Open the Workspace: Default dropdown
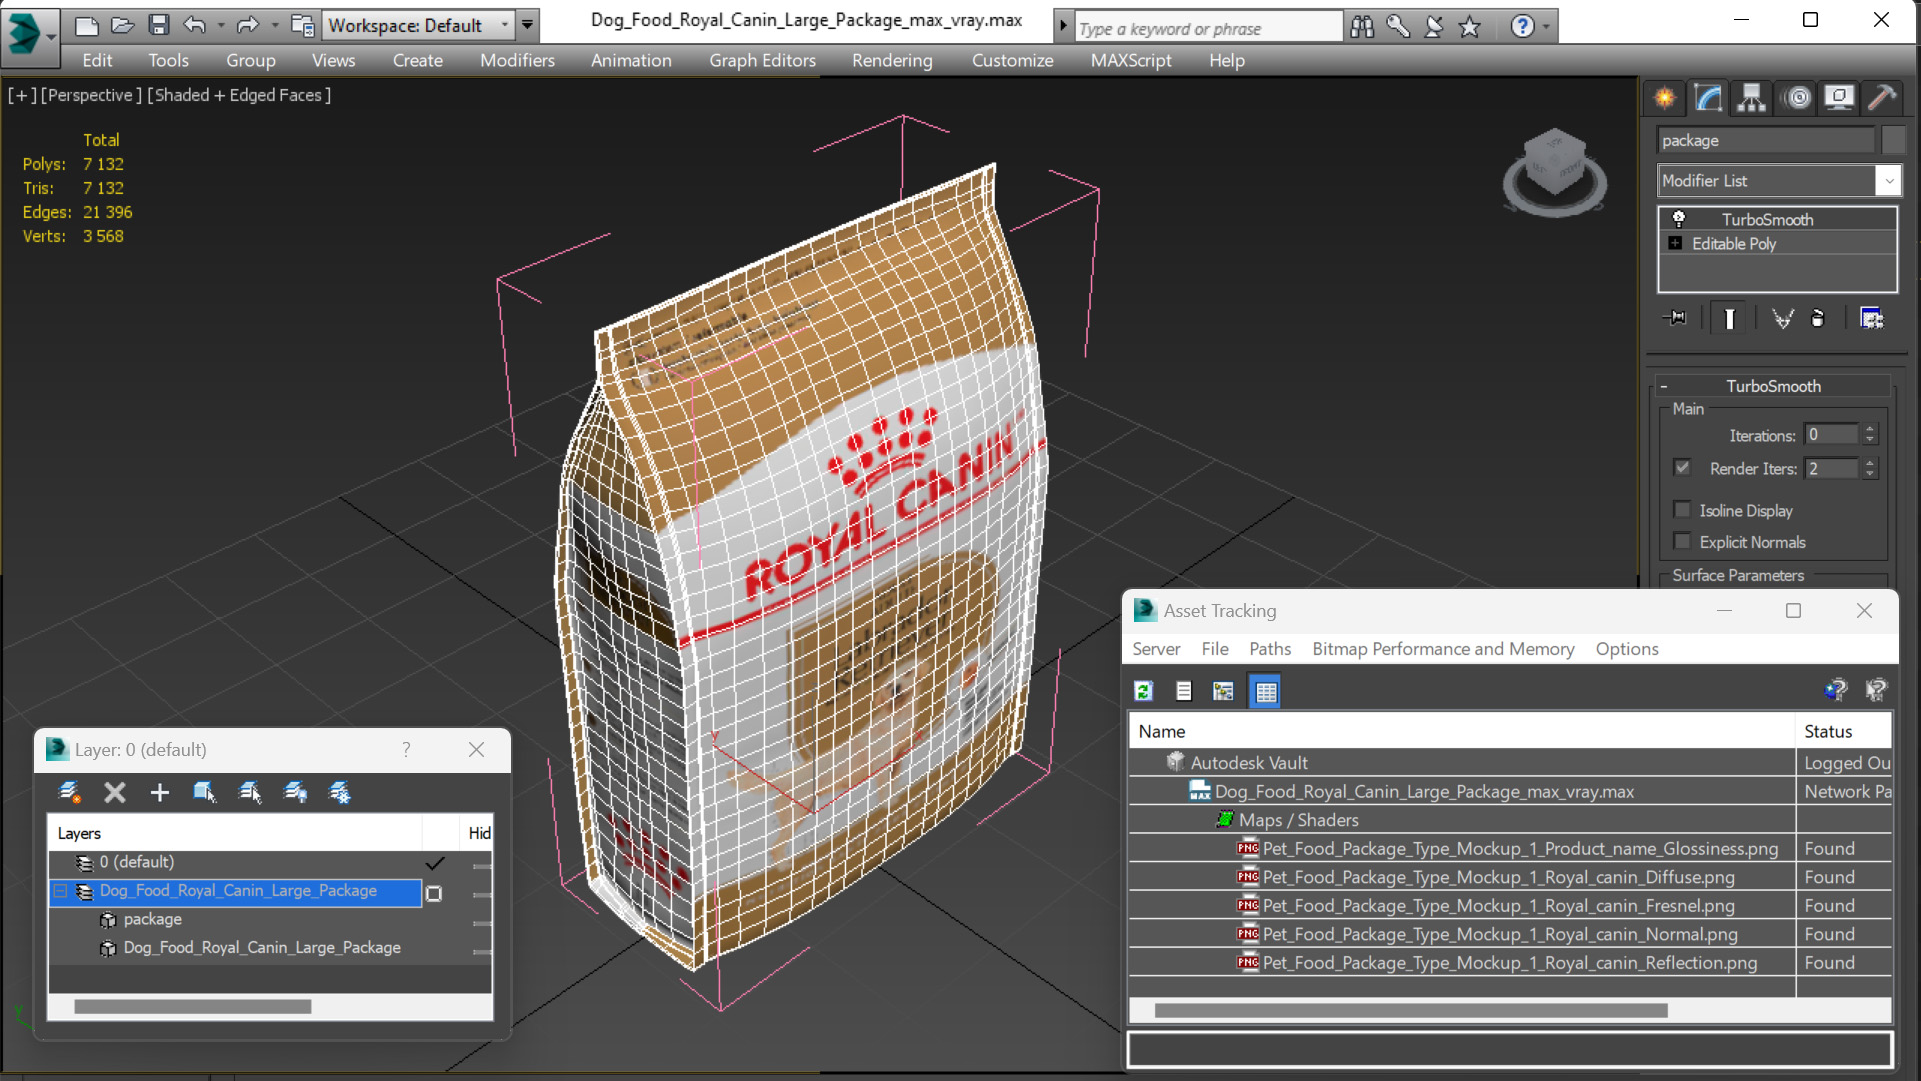 pos(504,25)
